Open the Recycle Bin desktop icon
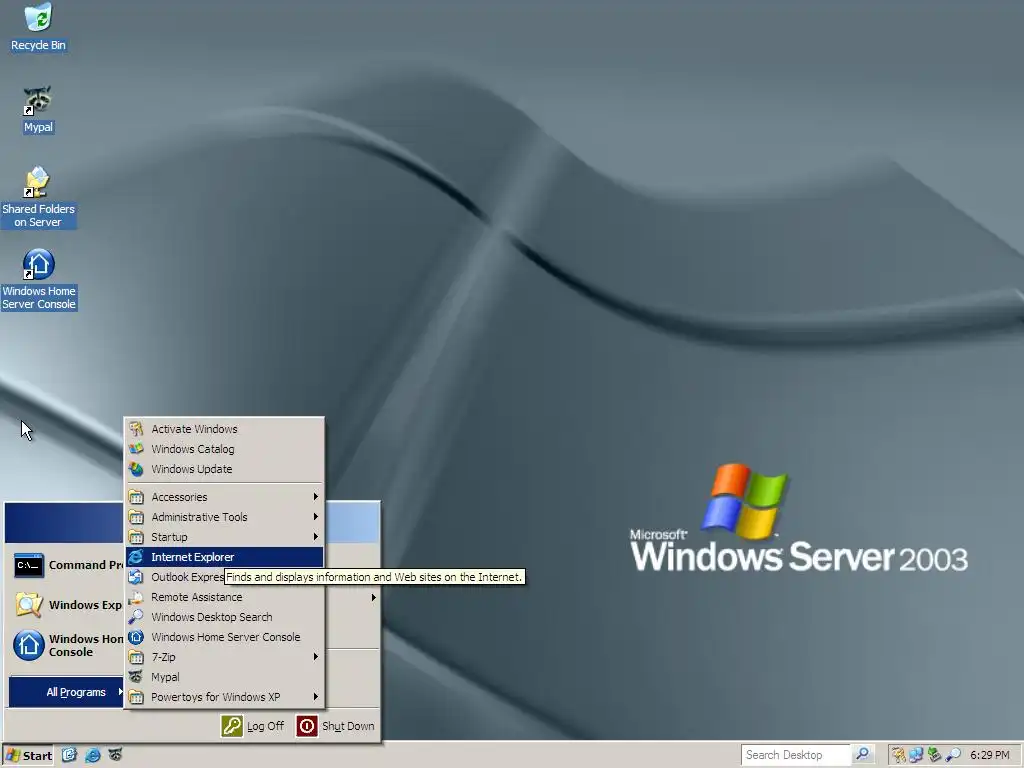This screenshot has height=768, width=1024. 38,27
